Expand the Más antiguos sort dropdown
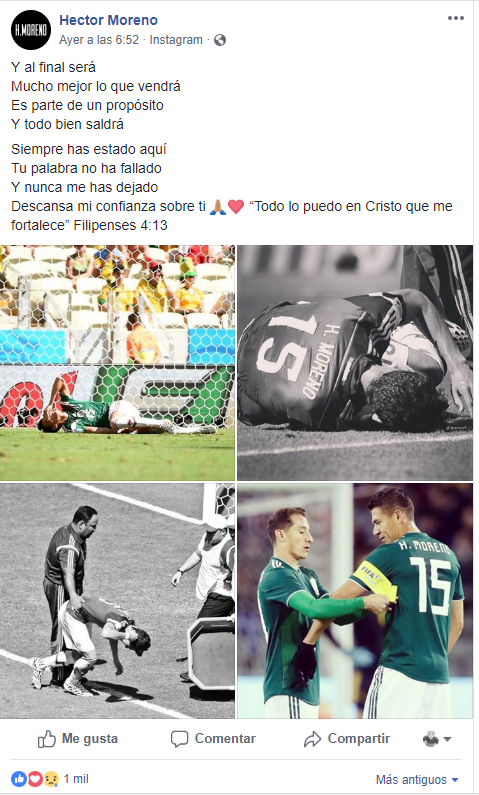 click(417, 779)
